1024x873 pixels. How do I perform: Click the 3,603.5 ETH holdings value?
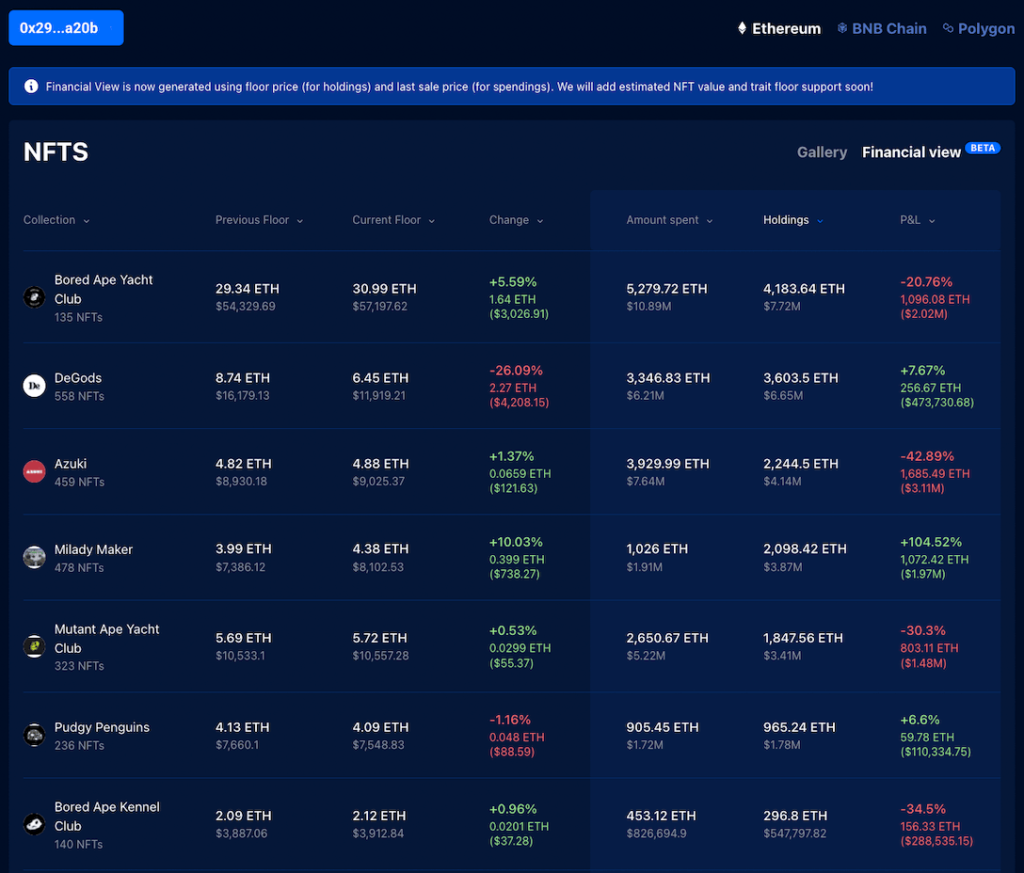801,378
